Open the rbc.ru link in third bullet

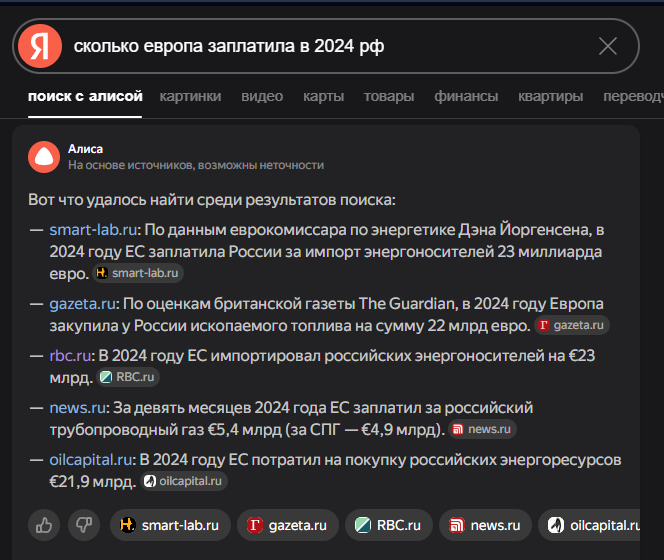click(x=70, y=356)
